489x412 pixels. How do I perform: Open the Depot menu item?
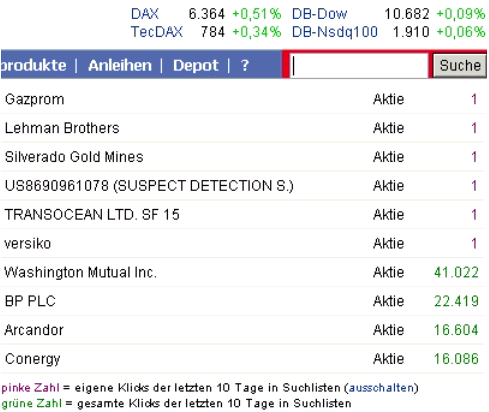196,66
